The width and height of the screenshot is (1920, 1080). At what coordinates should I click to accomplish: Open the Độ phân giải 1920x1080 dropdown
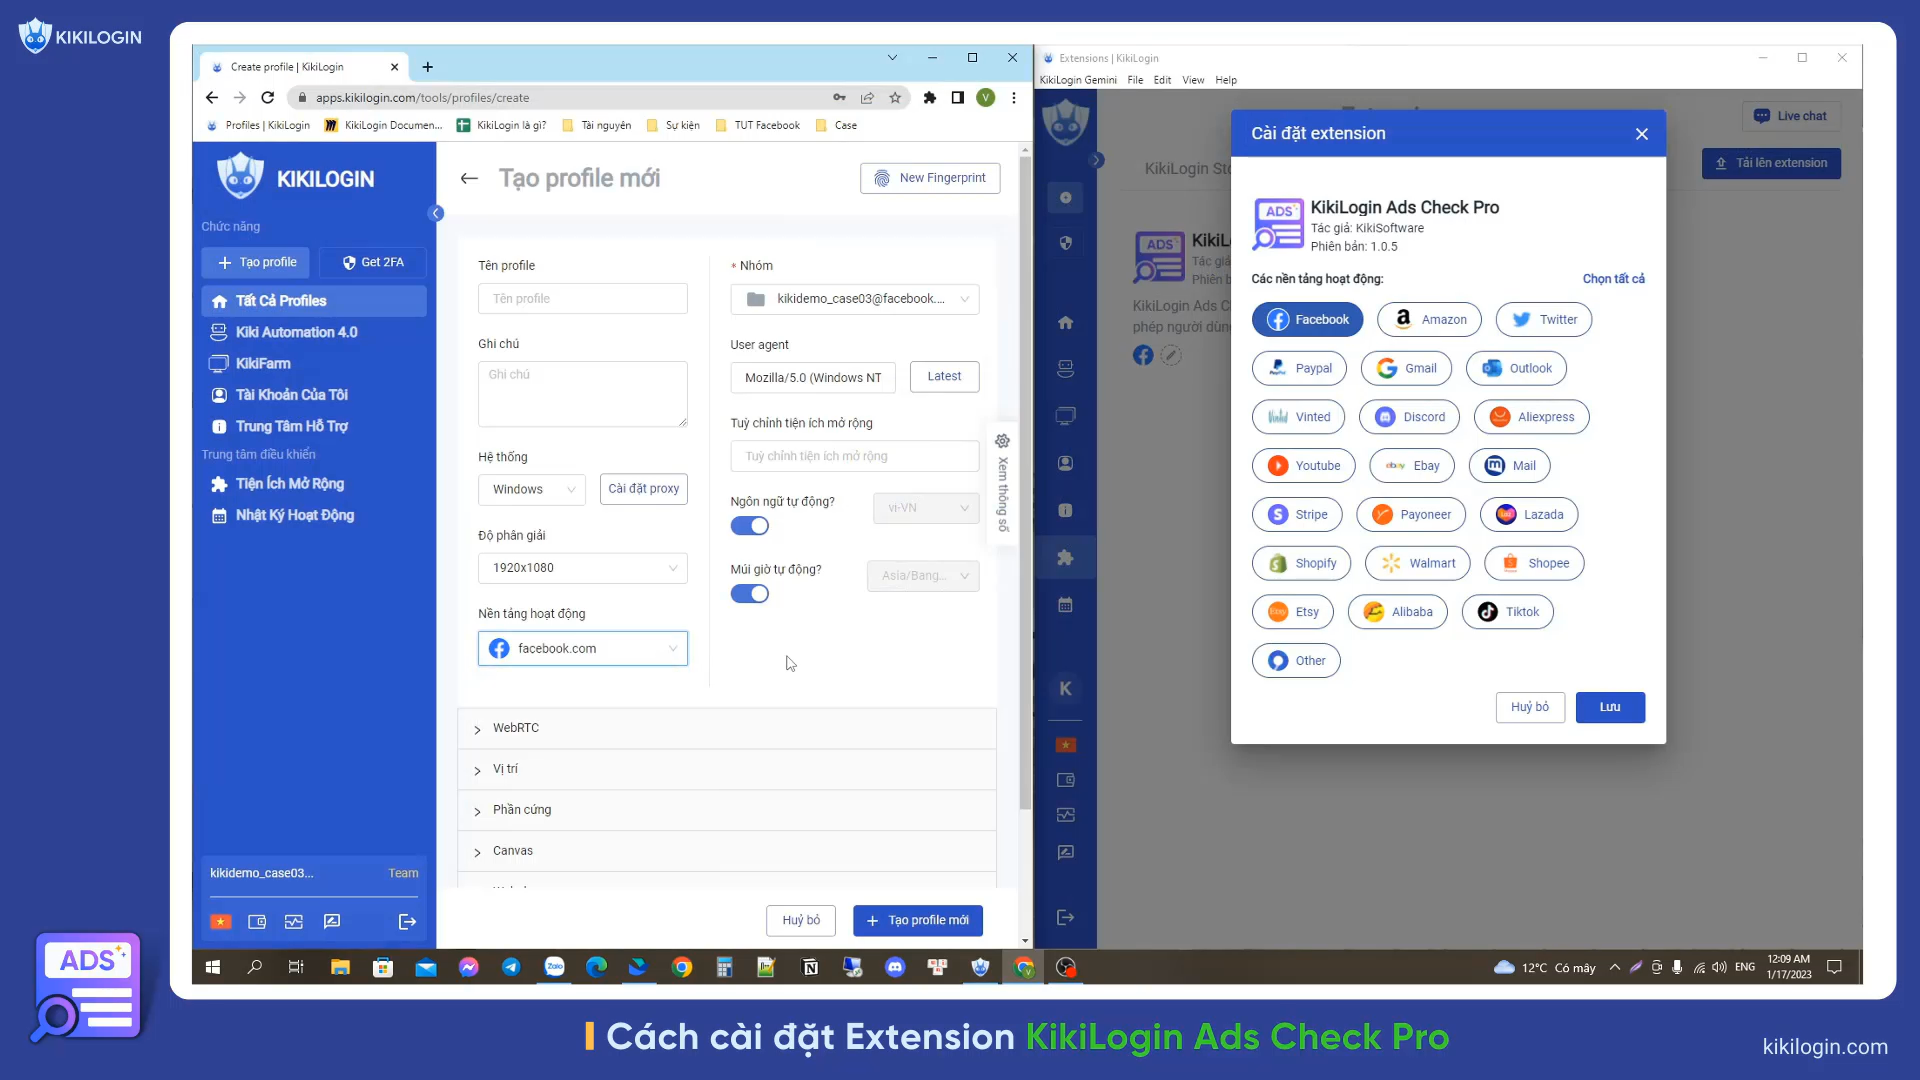(582, 568)
